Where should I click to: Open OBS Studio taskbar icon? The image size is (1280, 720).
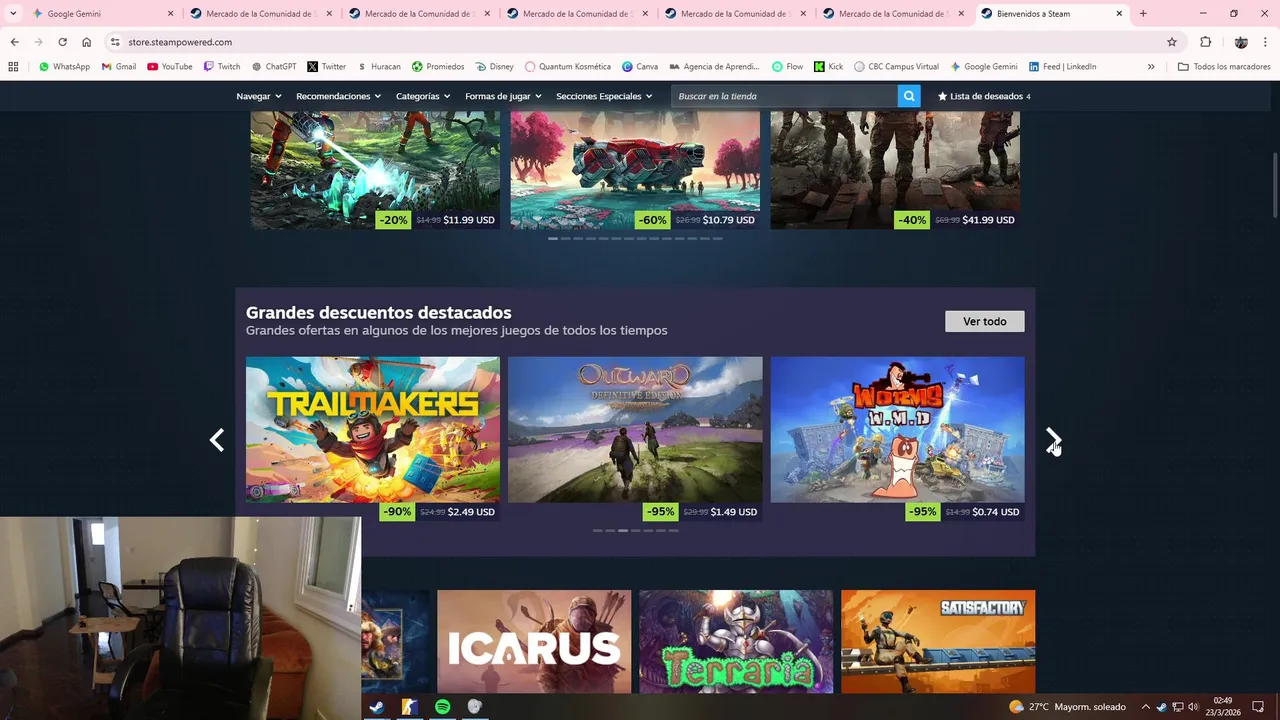[475, 707]
